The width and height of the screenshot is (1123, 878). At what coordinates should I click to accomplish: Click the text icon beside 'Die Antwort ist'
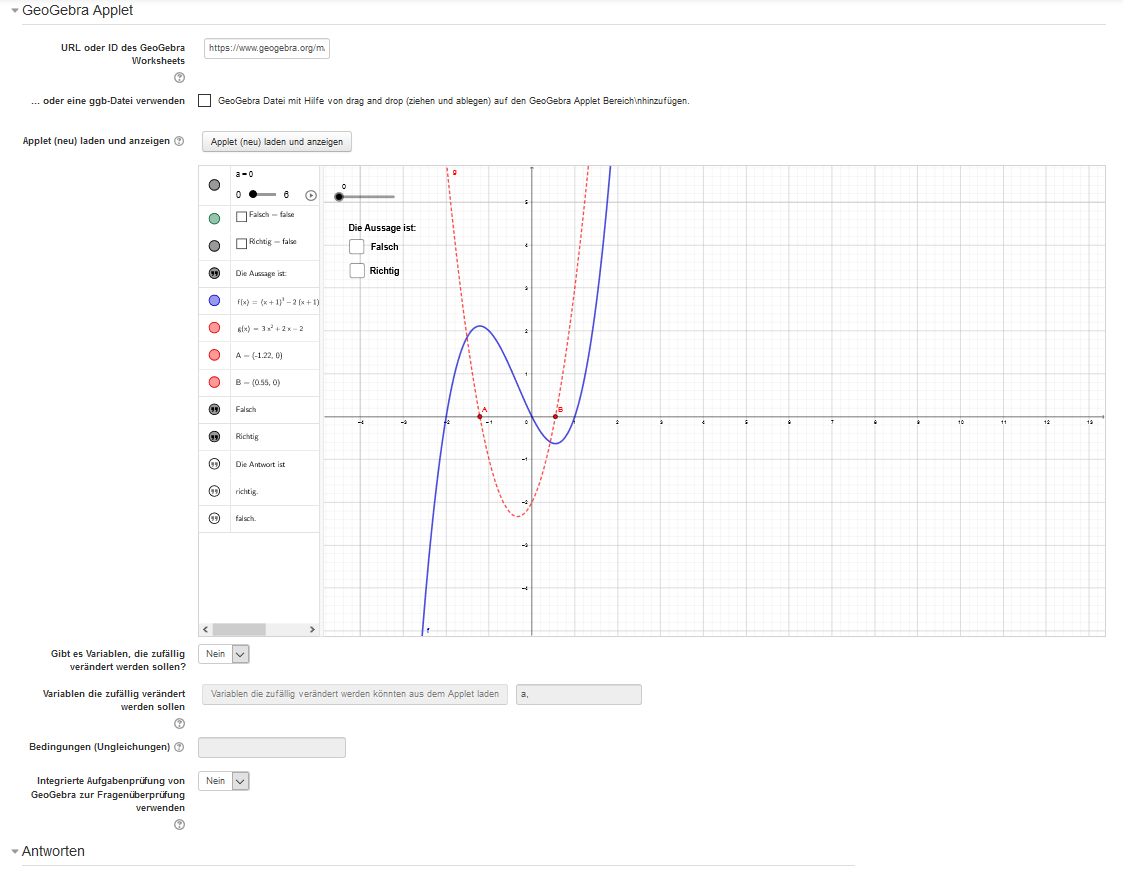pyautogui.click(x=214, y=464)
